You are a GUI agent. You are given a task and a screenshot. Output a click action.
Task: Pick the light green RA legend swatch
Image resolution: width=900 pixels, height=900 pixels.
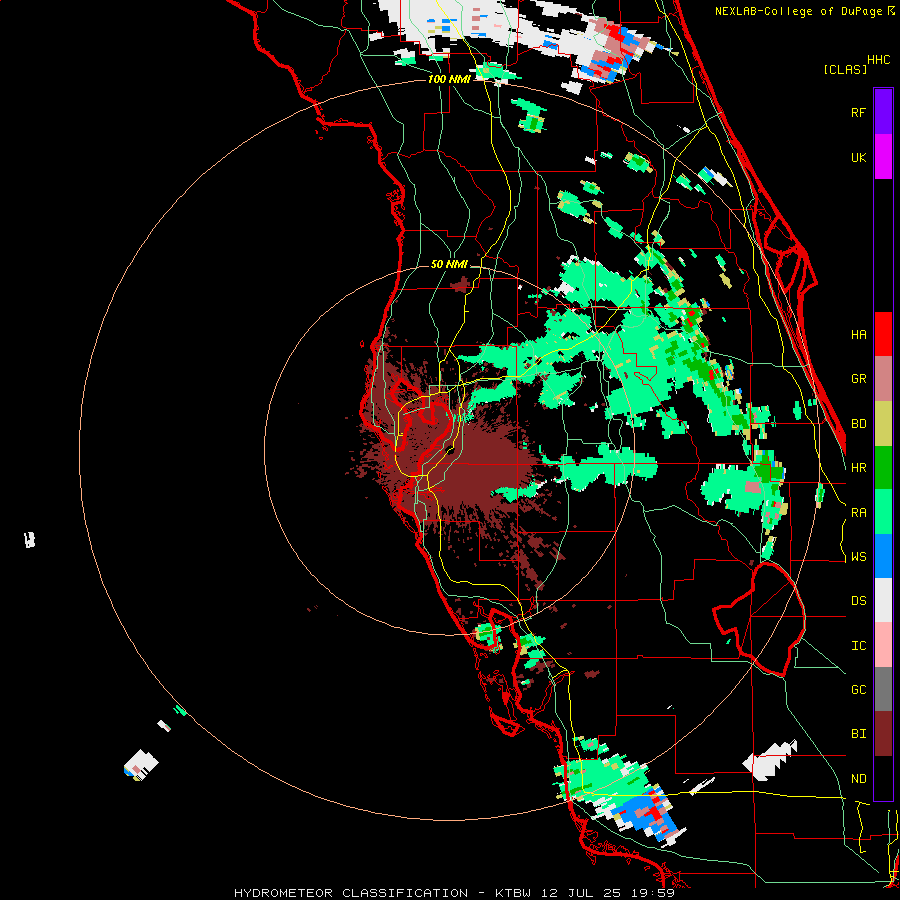[x=883, y=512]
